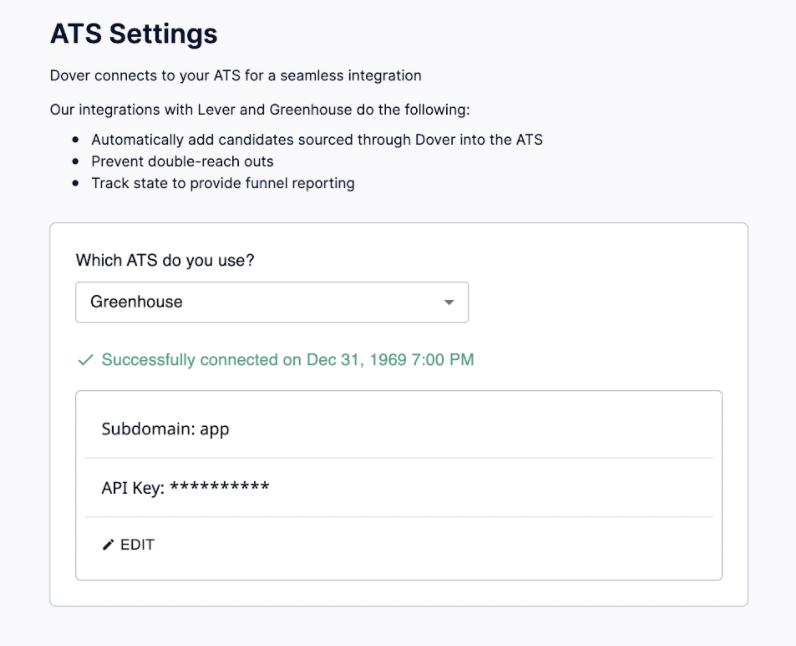
Task: Click the selected Greenhouse text in the combo box
Action: point(137,302)
